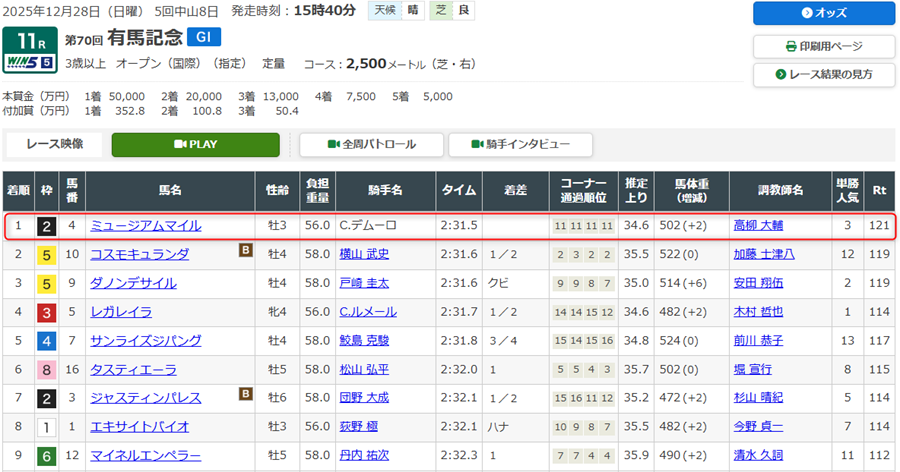Open jockey 鮫島 克駿 link
Screen dimensions: 900x472
click(x=364, y=341)
